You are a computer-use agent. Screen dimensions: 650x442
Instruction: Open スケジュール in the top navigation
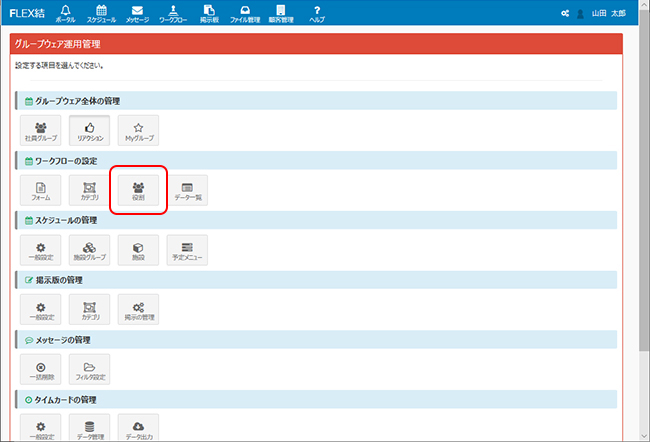[101, 13]
